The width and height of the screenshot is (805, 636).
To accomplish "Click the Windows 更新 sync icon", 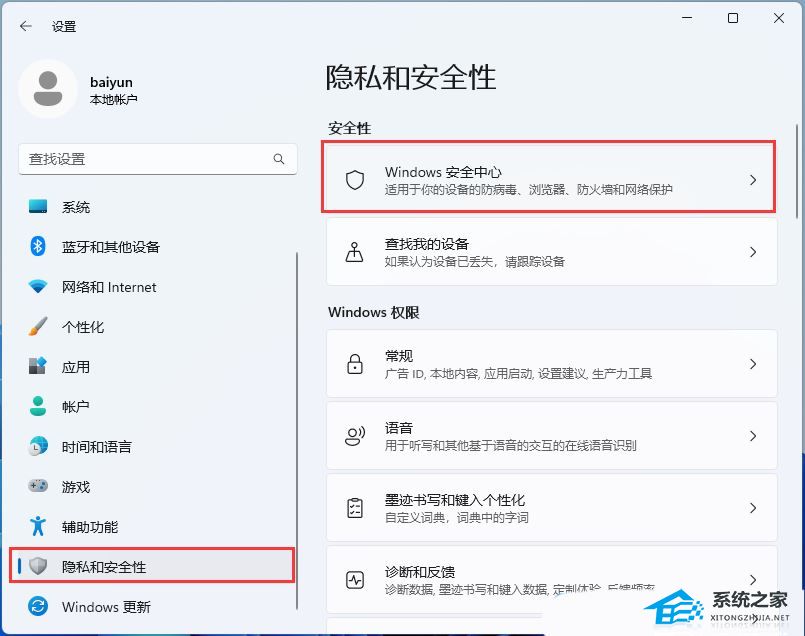I will click(x=38, y=607).
